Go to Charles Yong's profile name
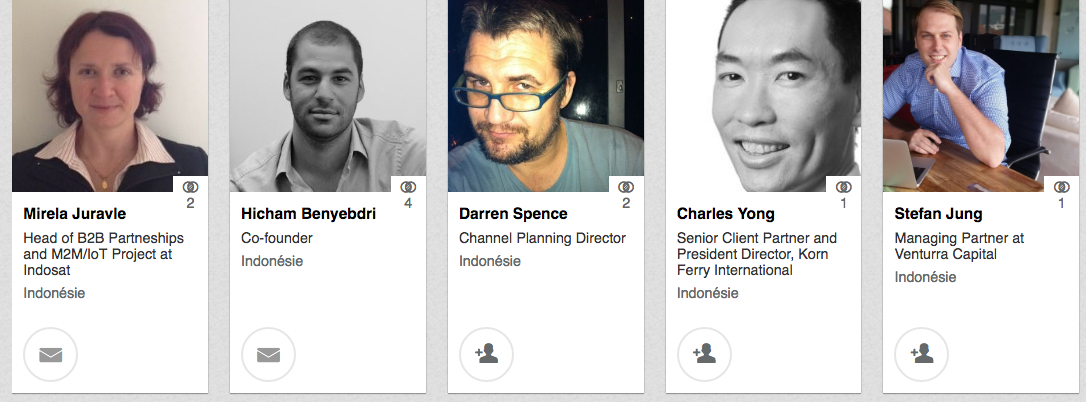Screen dimensions: 1086x402 point(725,214)
